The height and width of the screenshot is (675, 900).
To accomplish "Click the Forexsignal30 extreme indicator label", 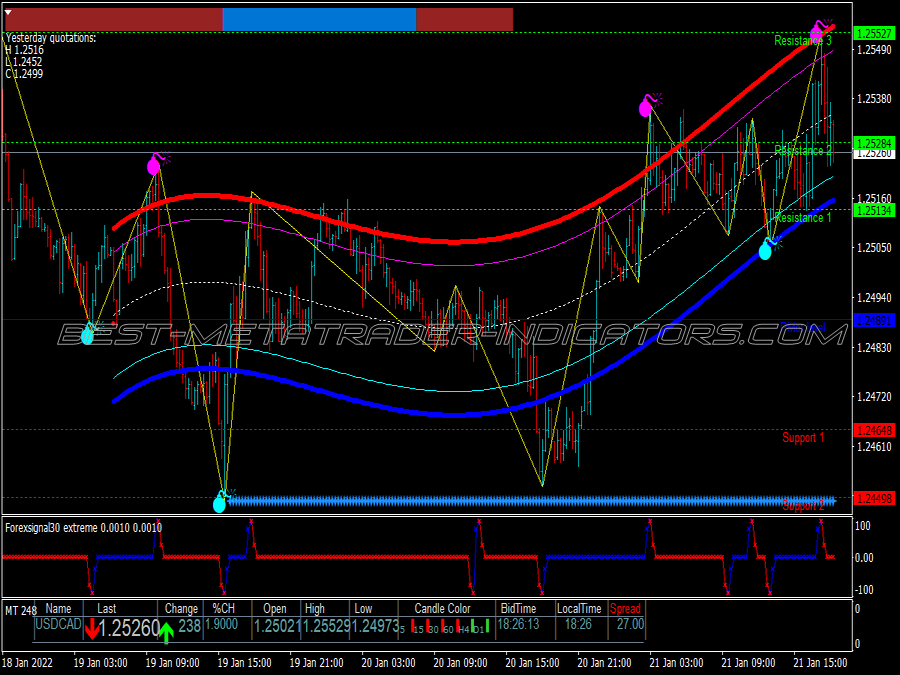I will click(83, 527).
